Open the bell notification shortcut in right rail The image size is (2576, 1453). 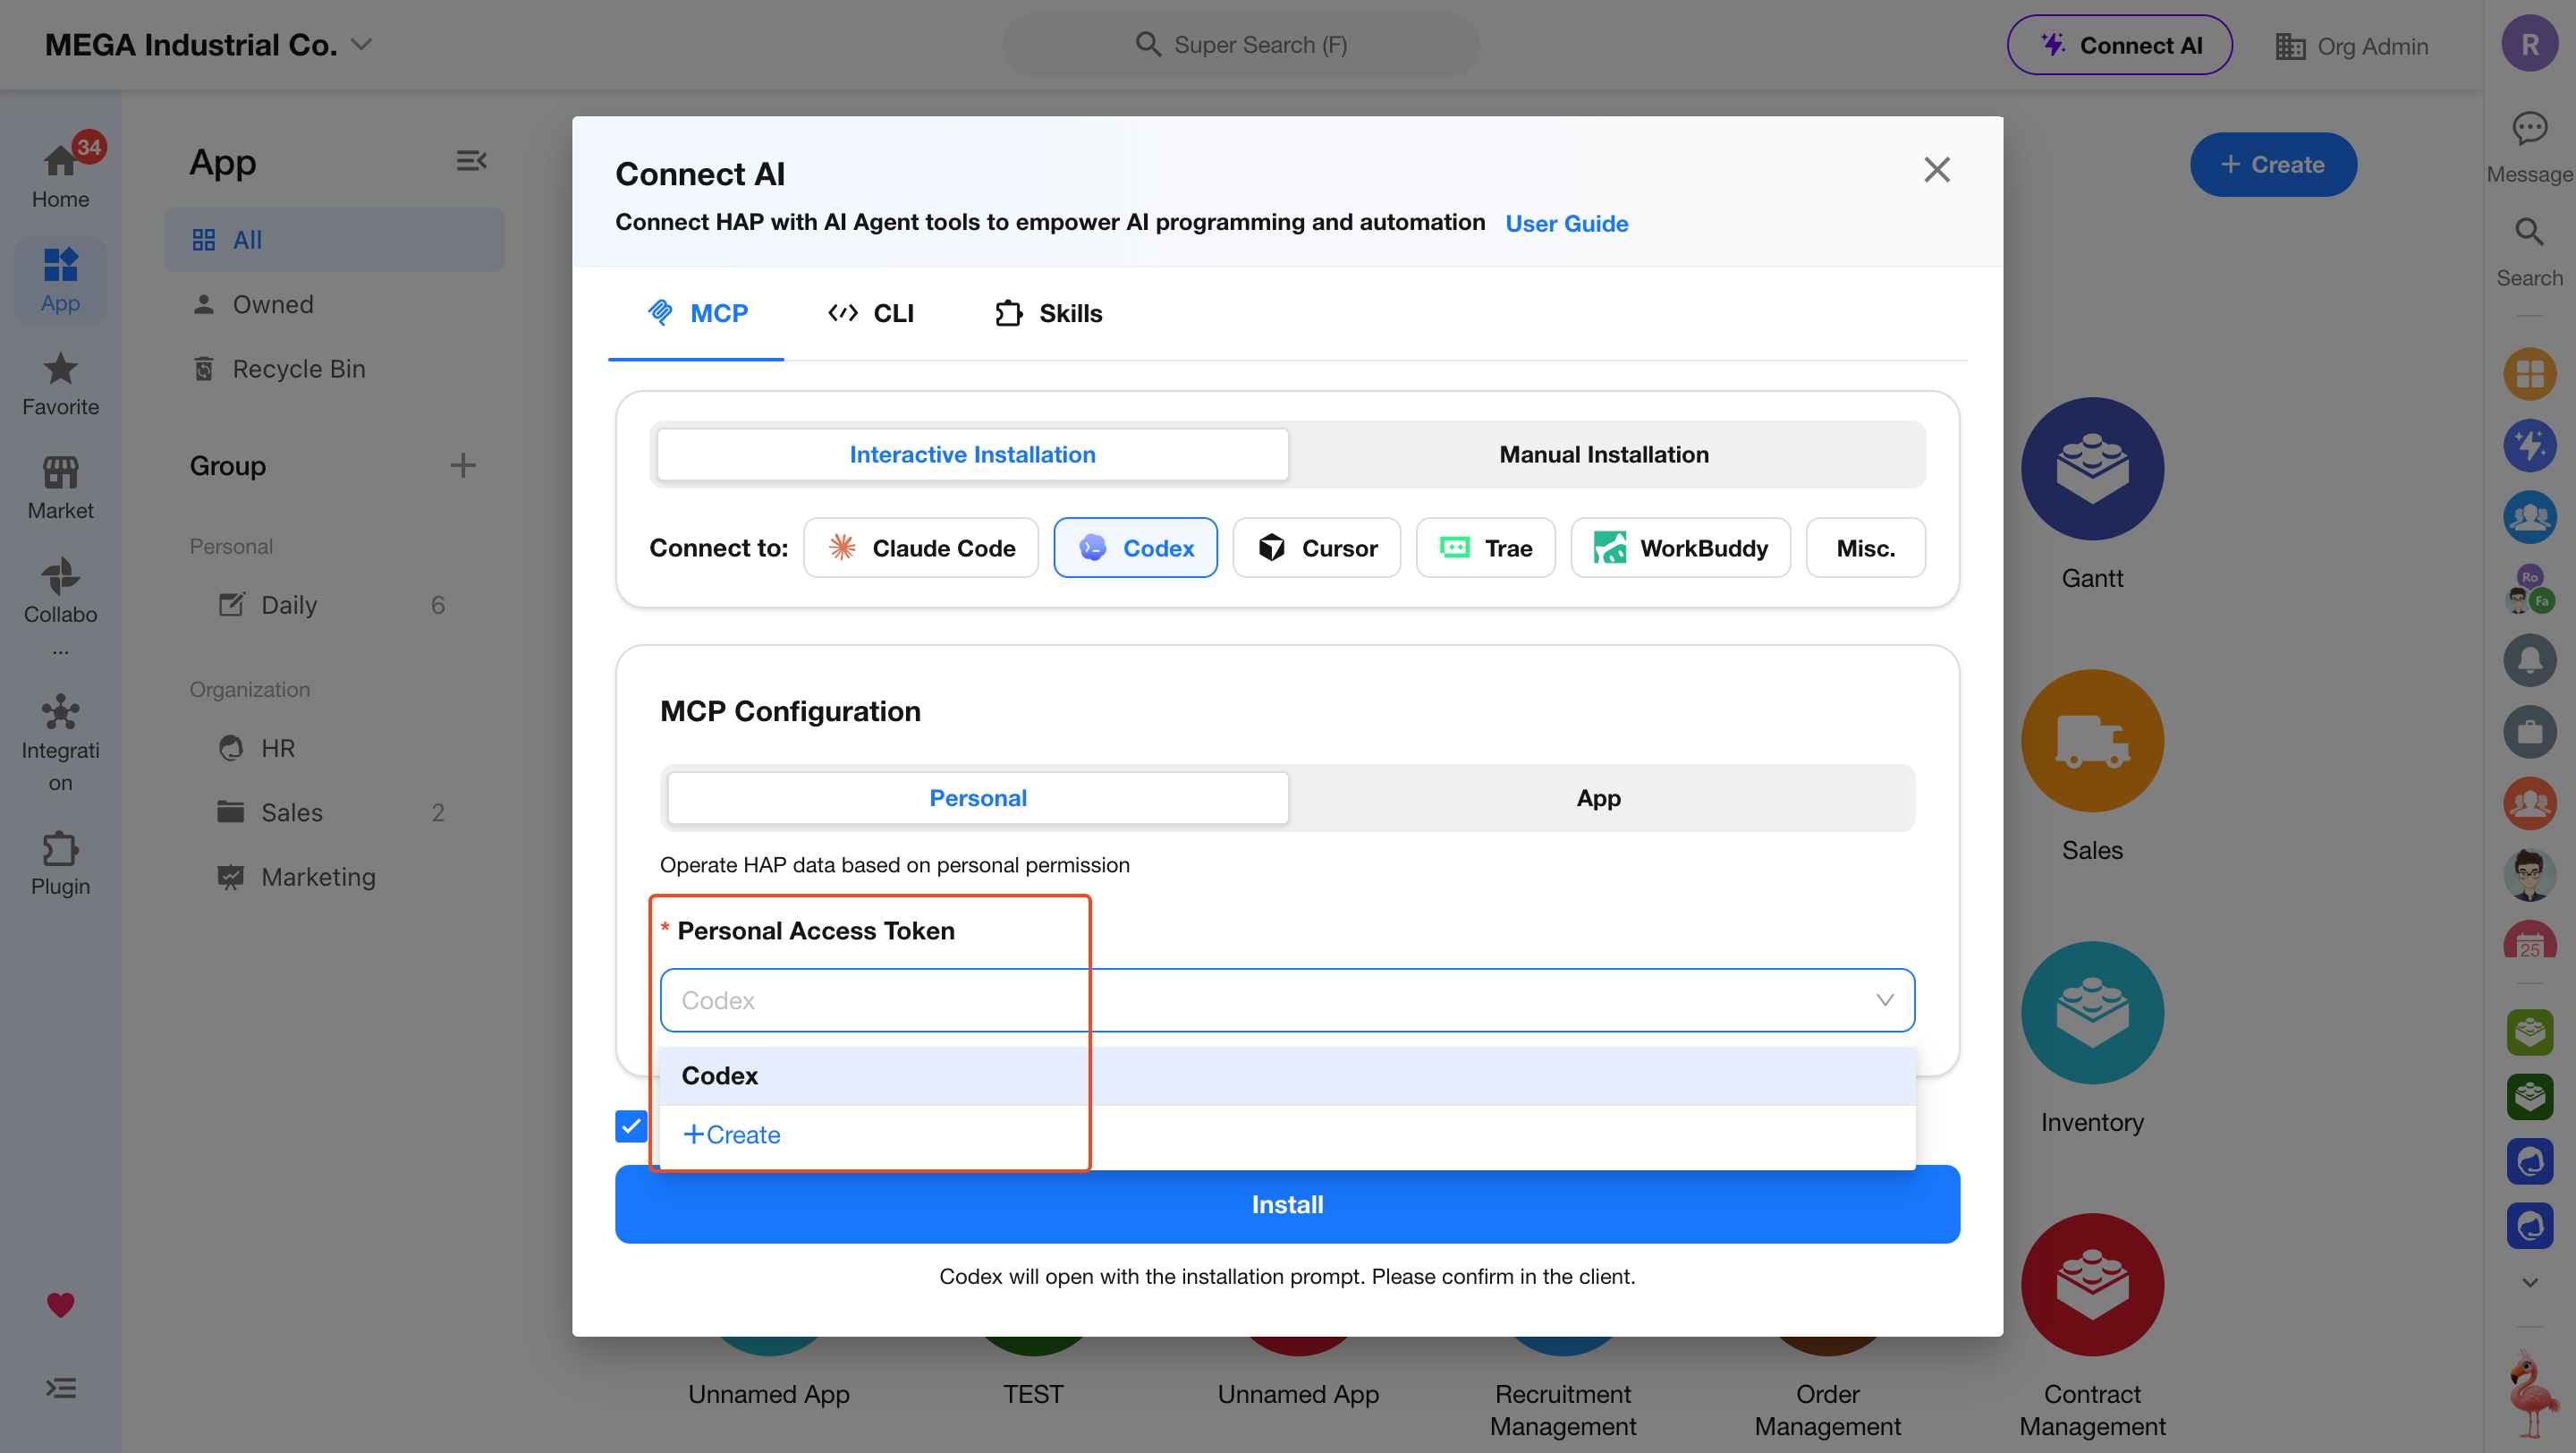2529,659
